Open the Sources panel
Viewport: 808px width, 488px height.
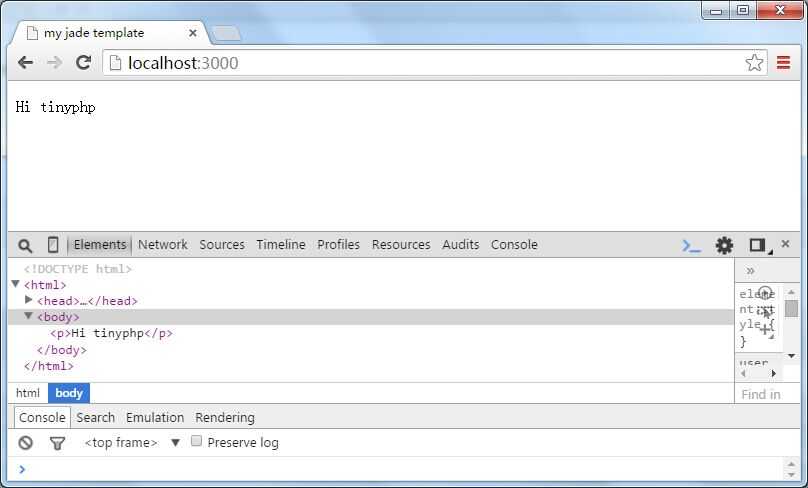(222, 245)
